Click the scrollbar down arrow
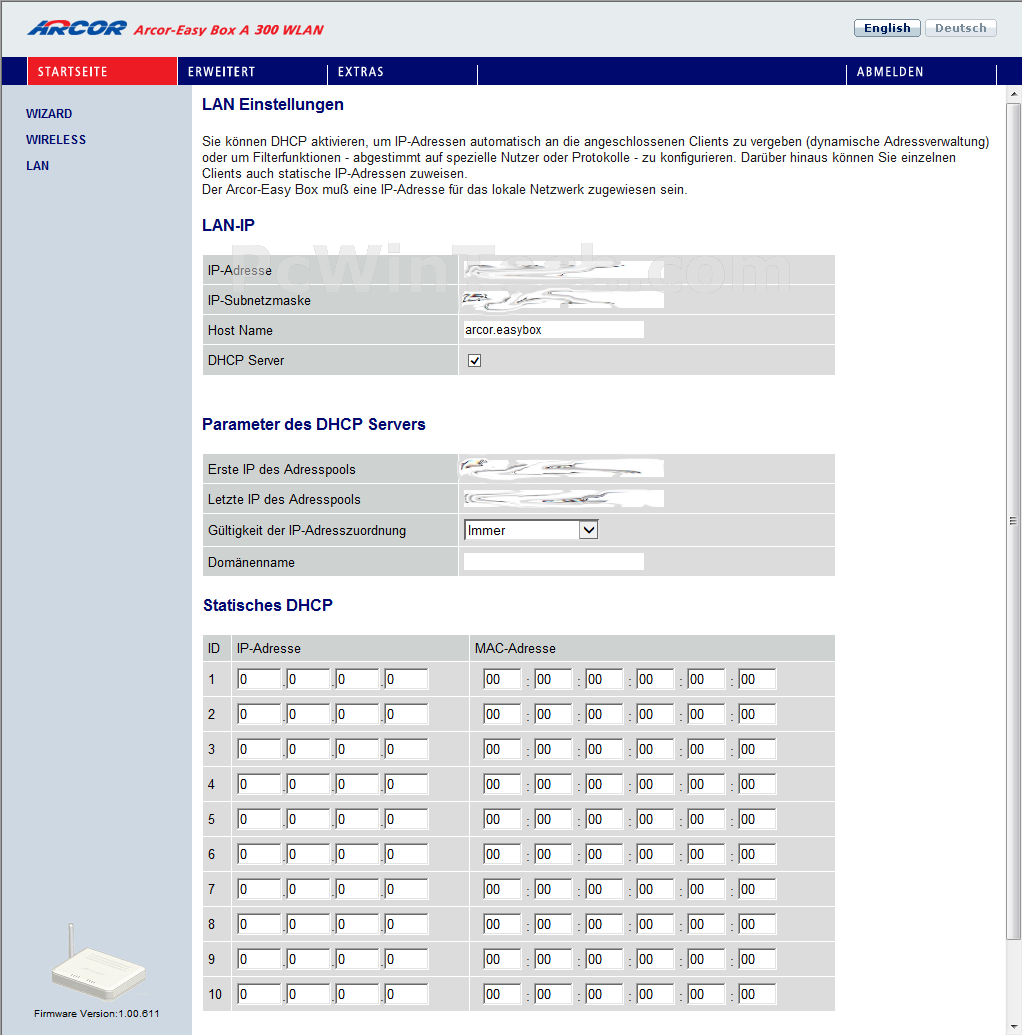This screenshot has height=1035, width=1022. point(1013,1028)
